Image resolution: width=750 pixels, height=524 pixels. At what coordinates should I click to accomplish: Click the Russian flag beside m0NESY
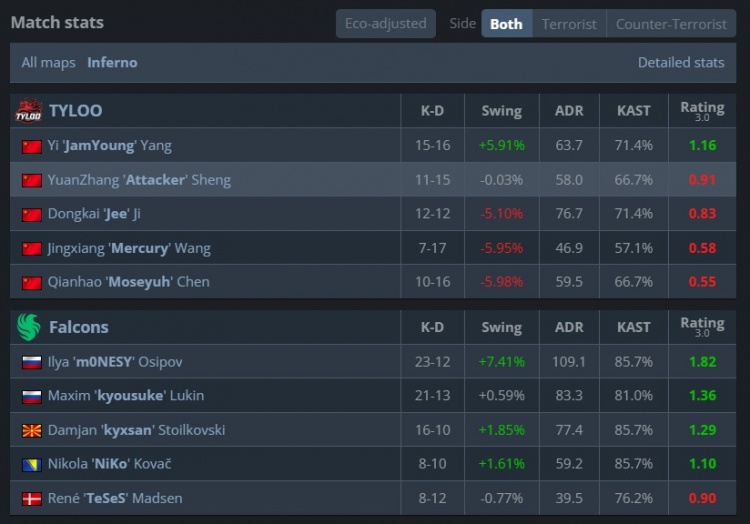pyautogui.click(x=32, y=362)
